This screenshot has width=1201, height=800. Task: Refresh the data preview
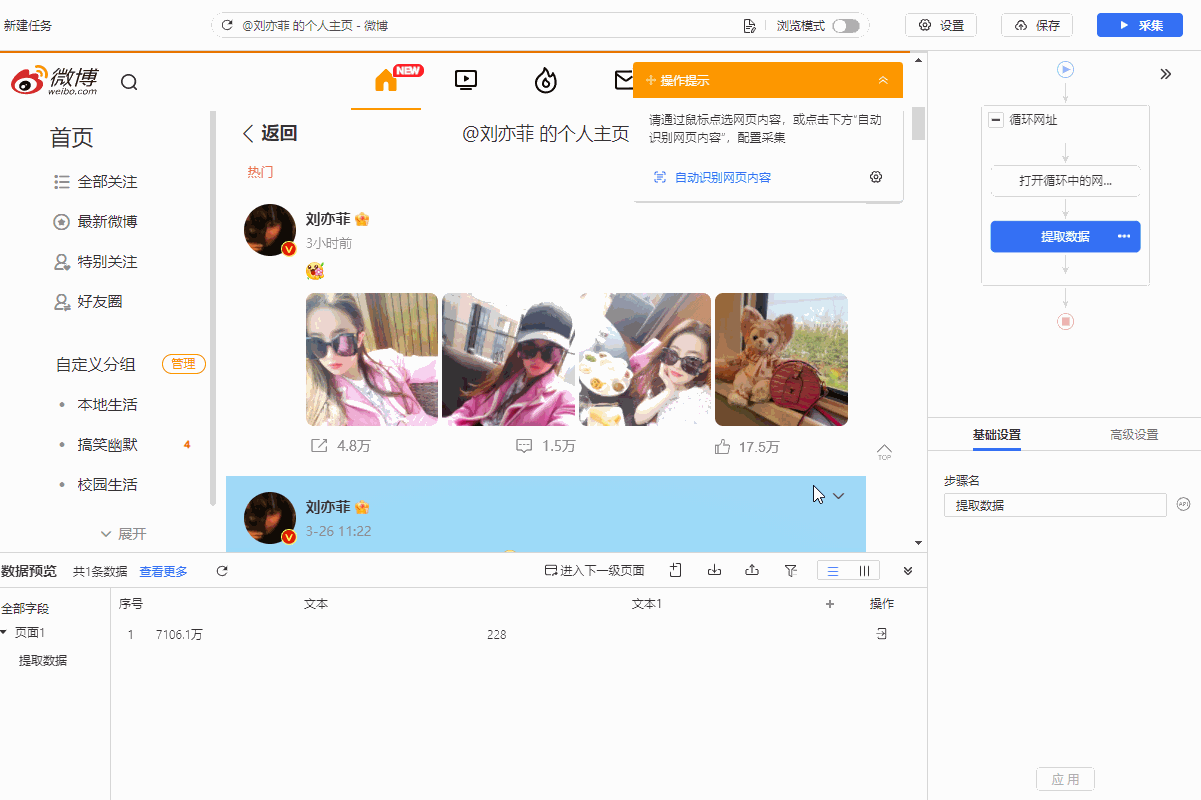coord(222,571)
